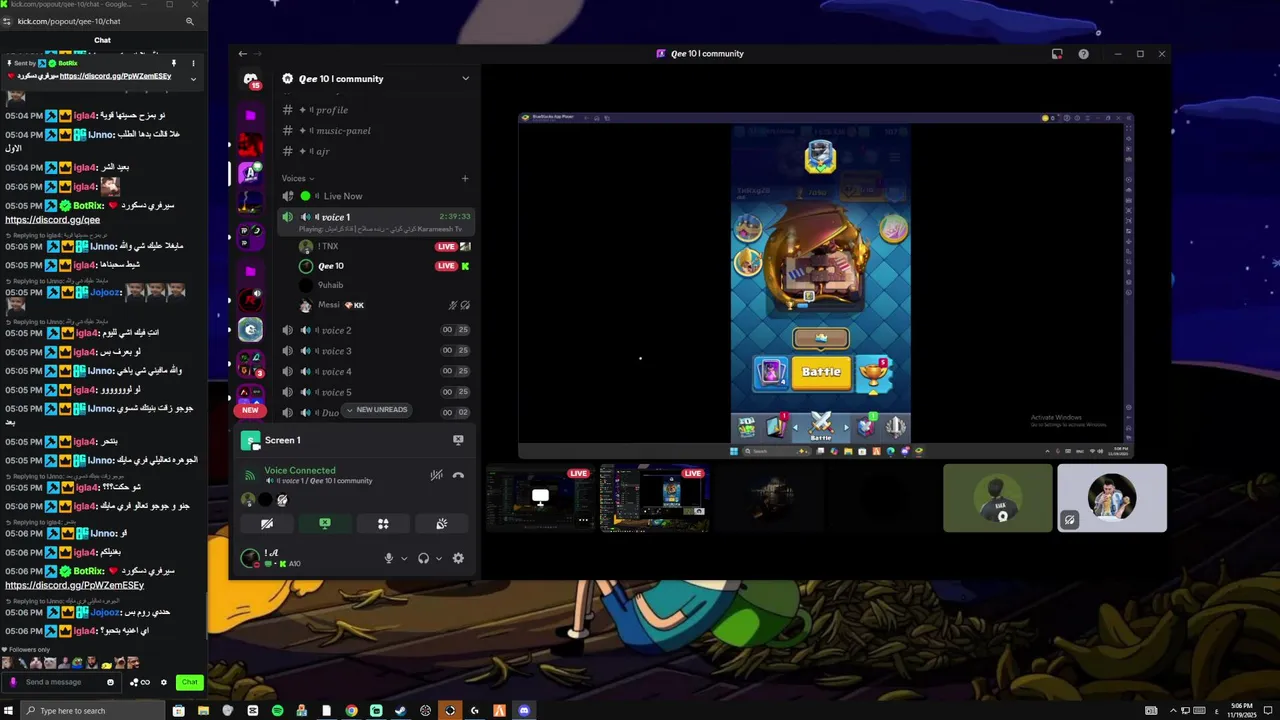Open notification center in system tray
1280x720 pixels.
pos(1267,710)
